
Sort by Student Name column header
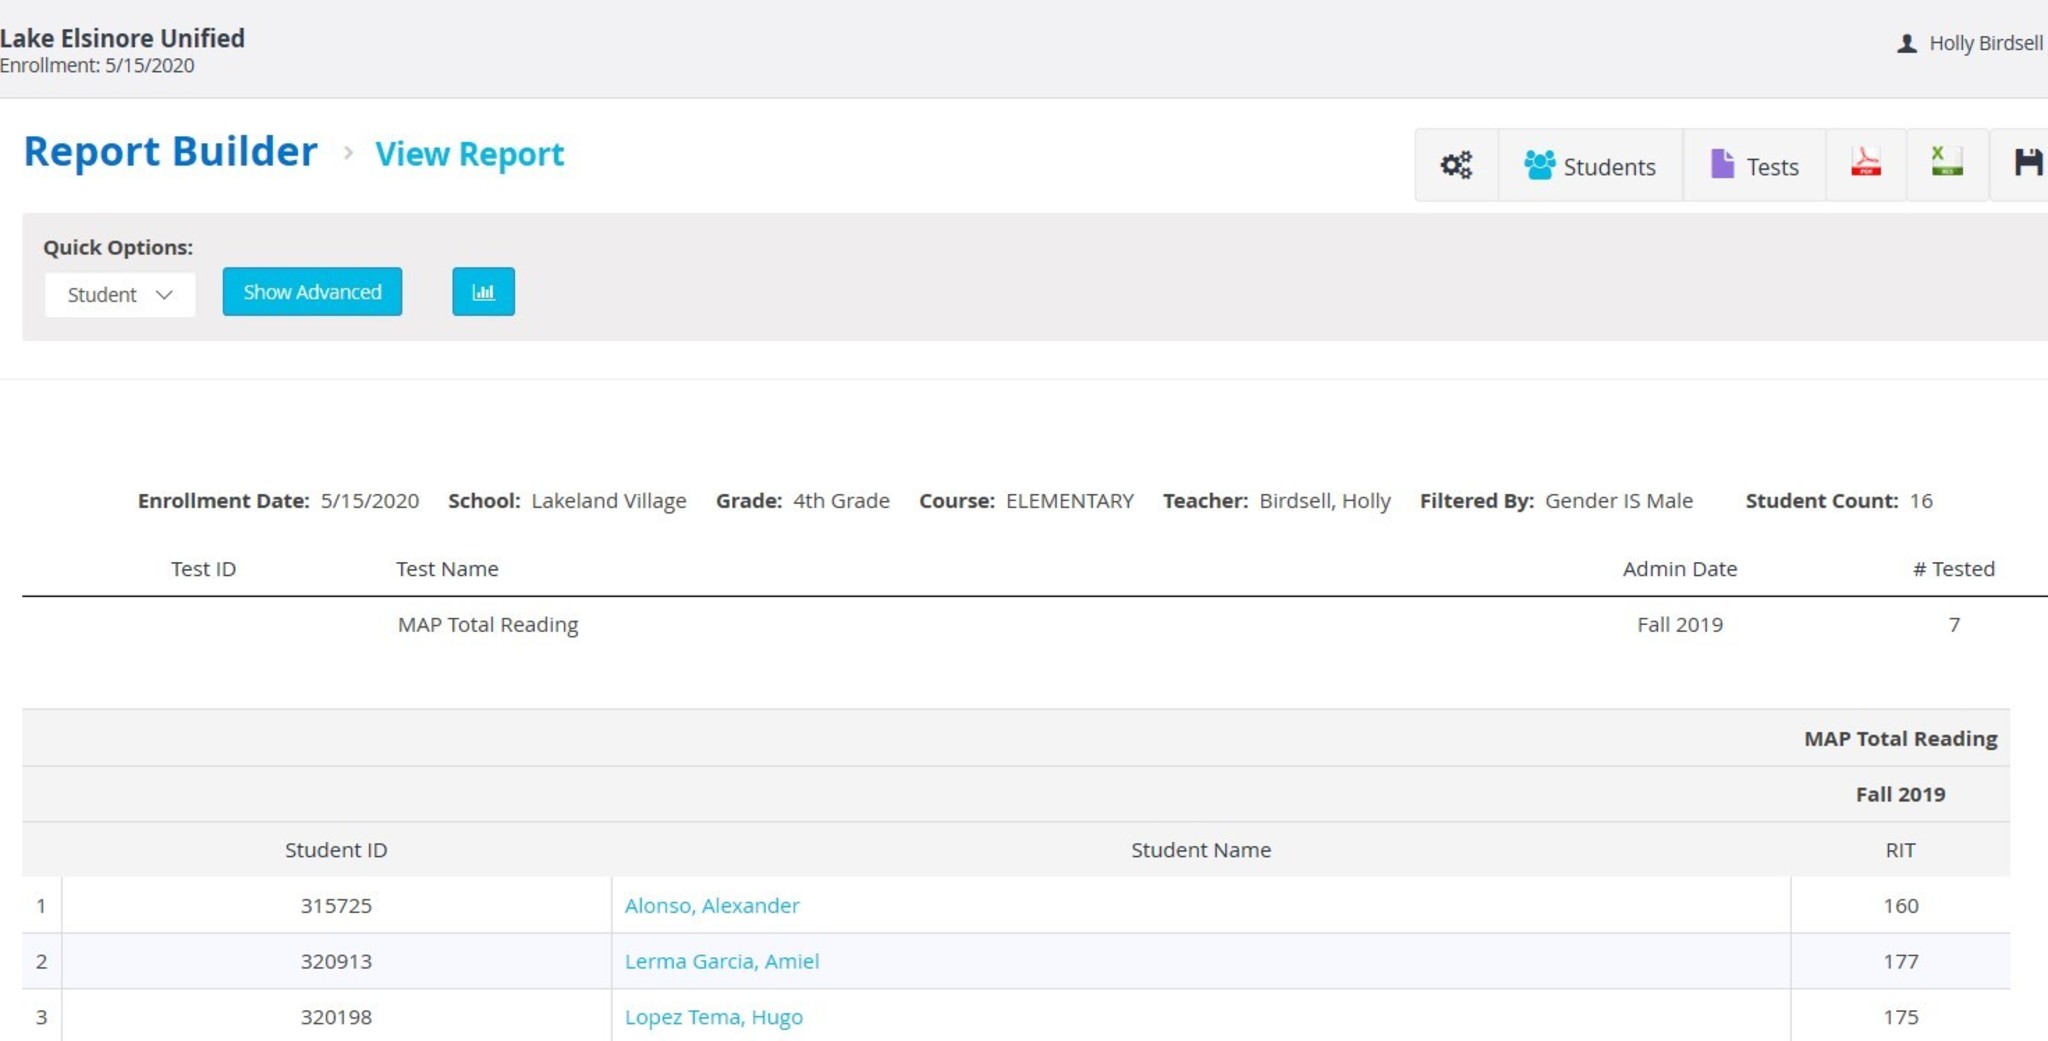[x=1200, y=850]
